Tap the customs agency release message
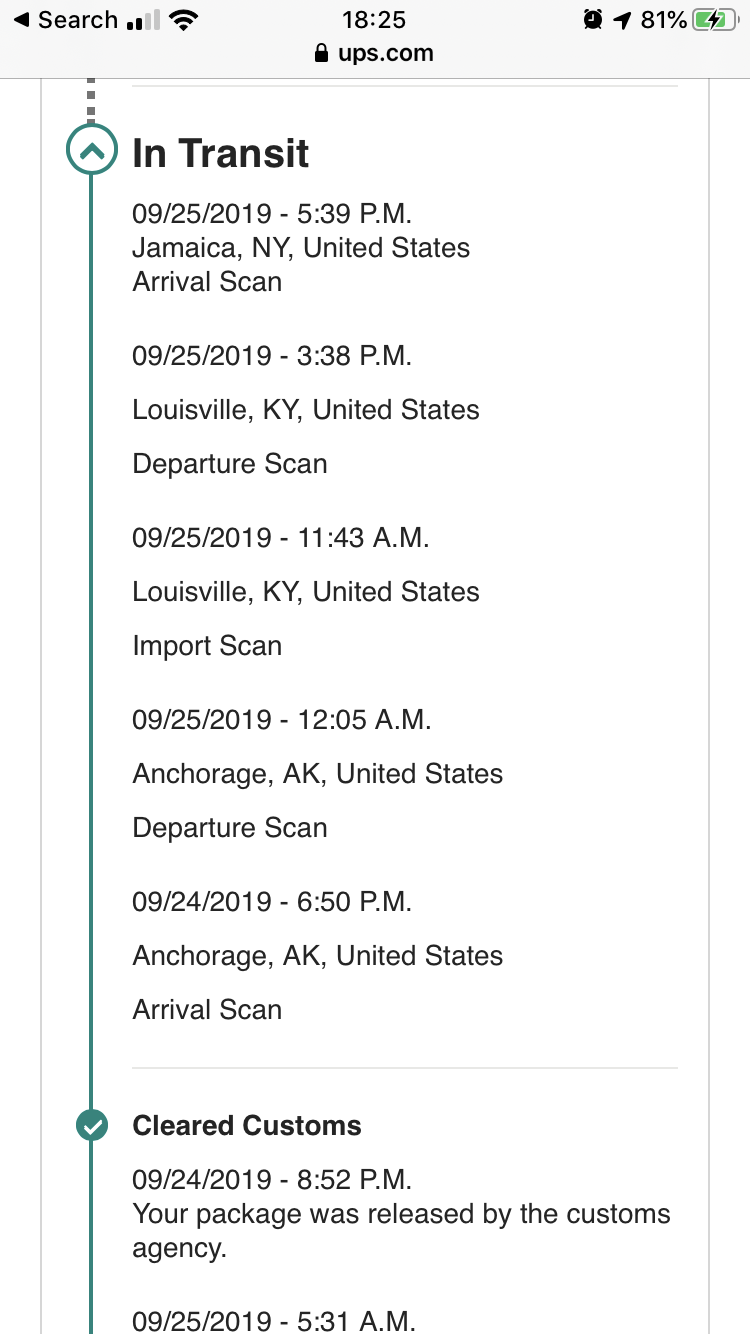Image resolution: width=750 pixels, height=1334 pixels. click(x=400, y=1231)
